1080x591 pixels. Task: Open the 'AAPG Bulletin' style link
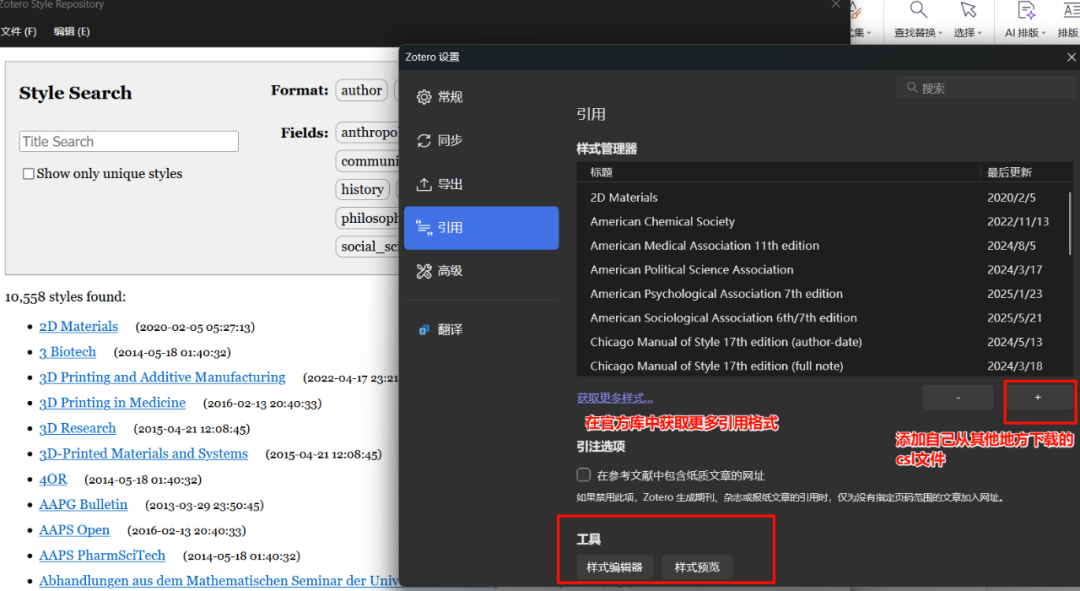pyautogui.click(x=83, y=505)
